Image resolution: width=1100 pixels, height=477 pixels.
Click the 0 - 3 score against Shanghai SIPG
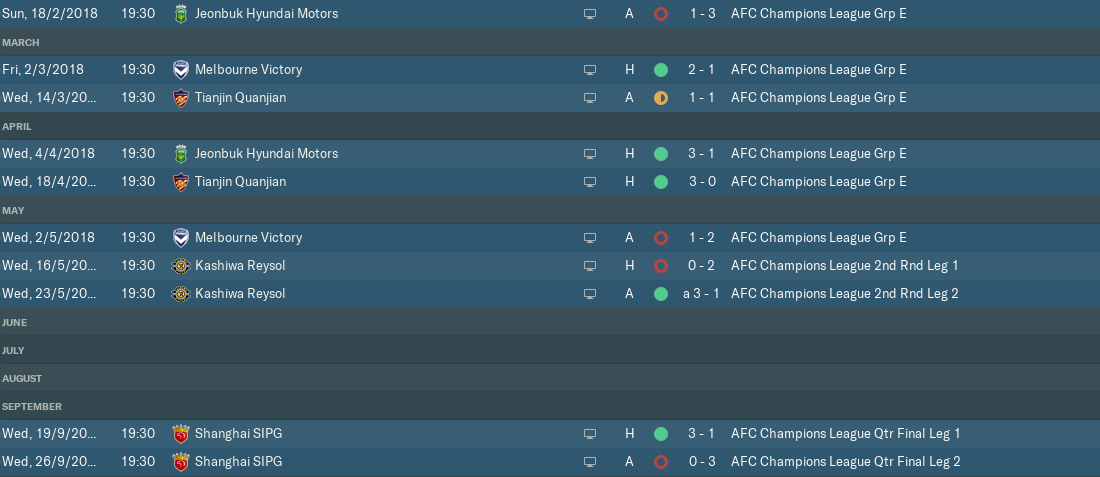click(x=702, y=462)
